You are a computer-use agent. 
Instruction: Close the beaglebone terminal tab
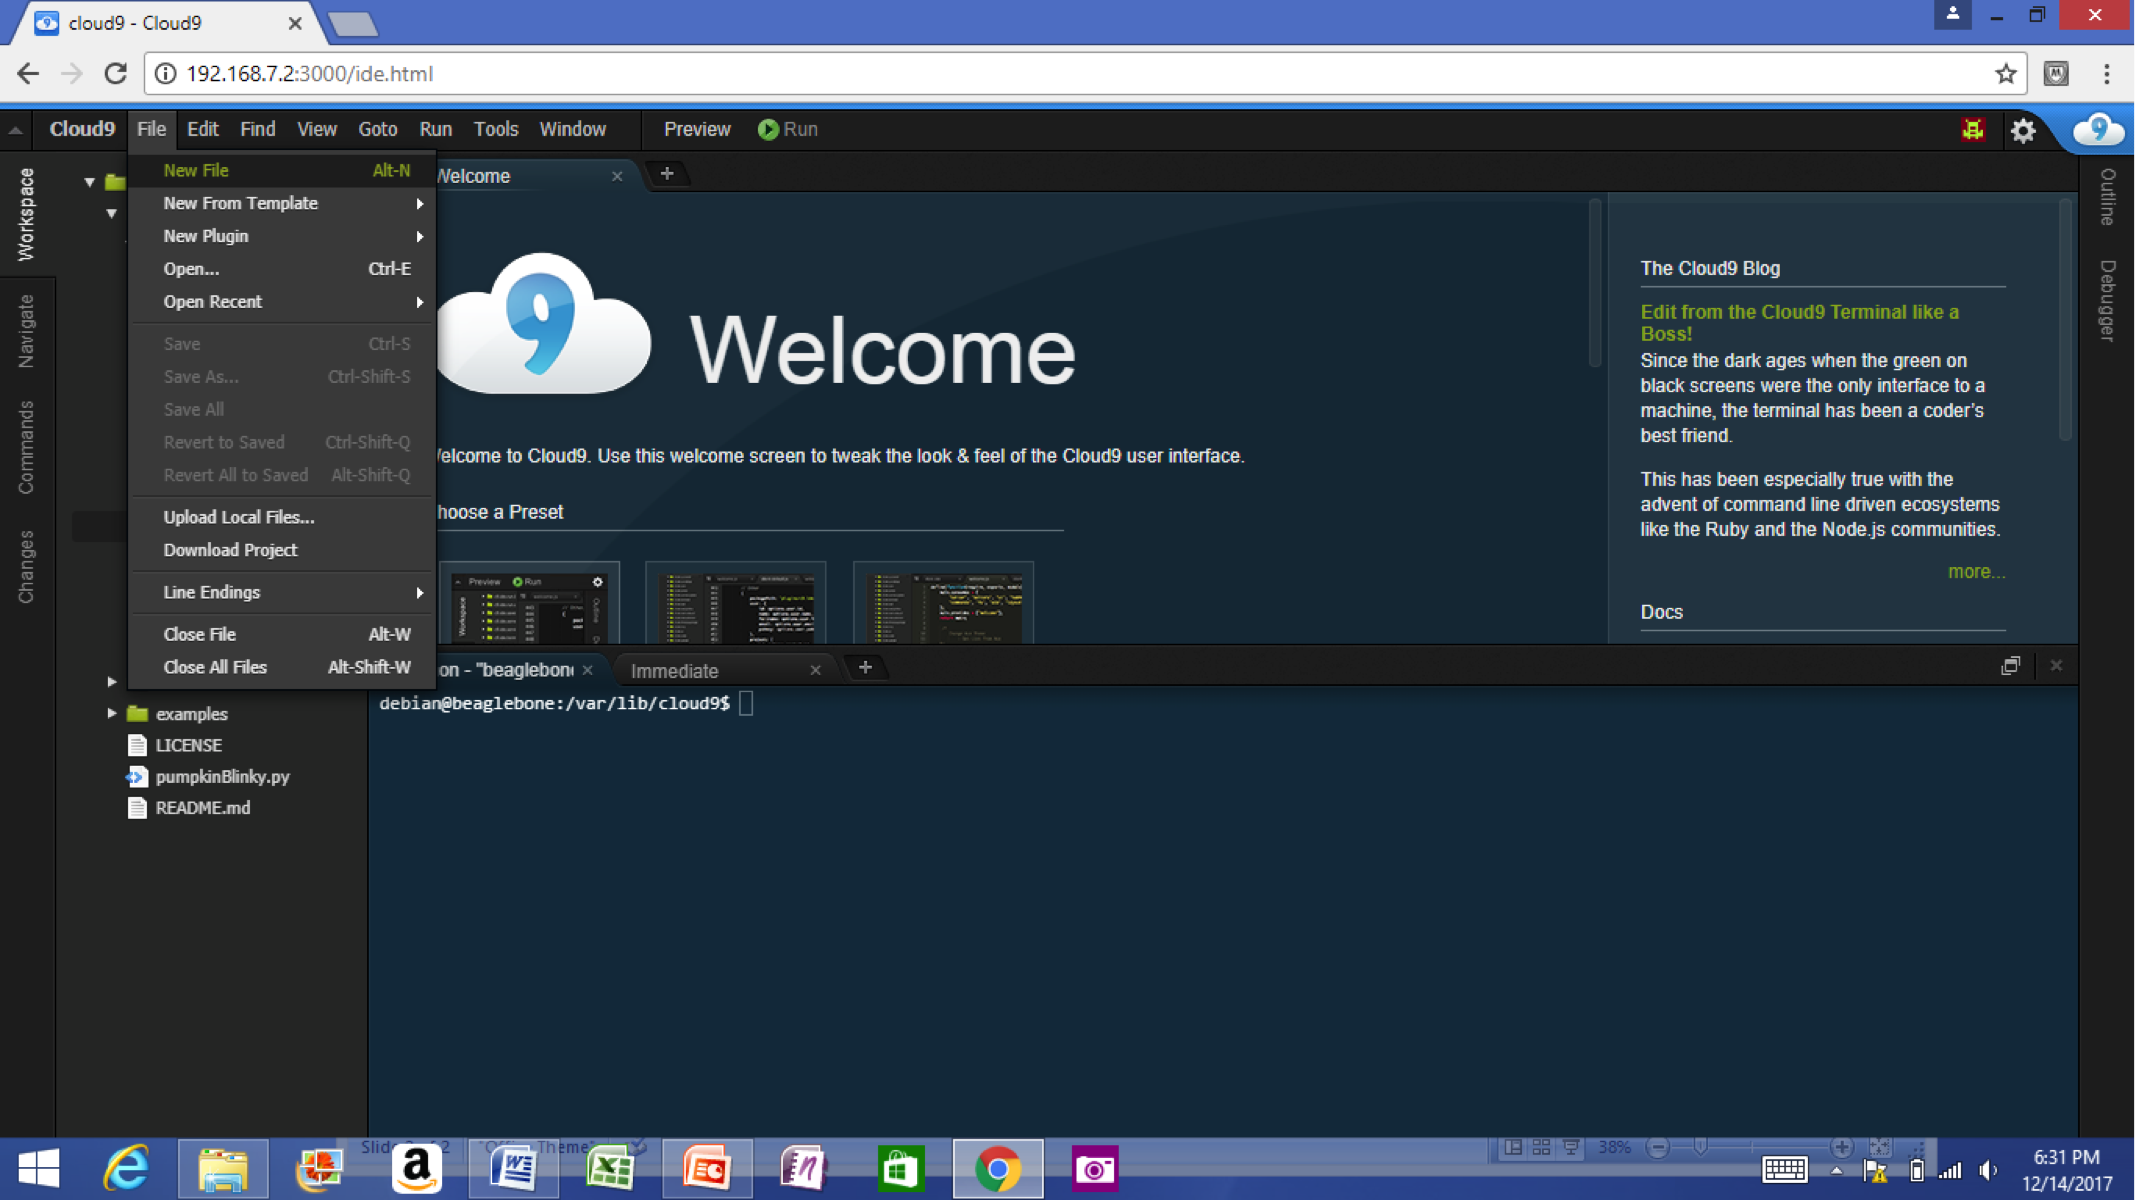[588, 670]
